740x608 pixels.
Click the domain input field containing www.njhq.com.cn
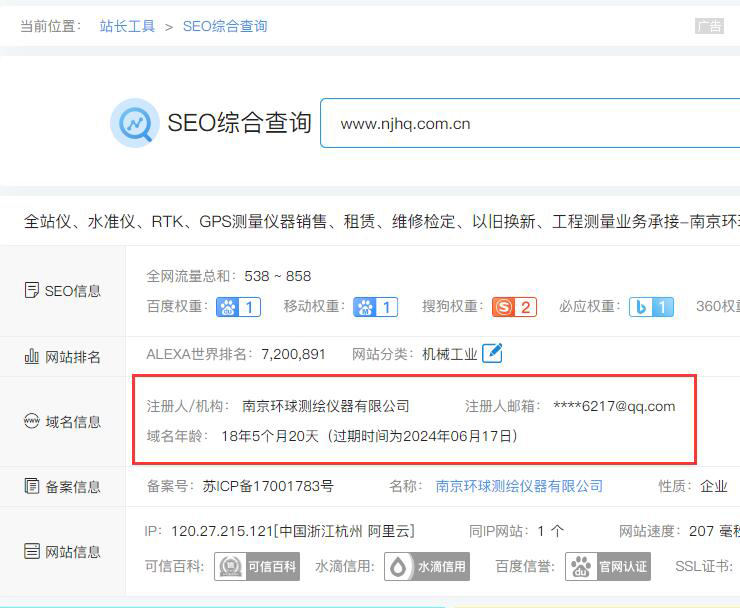pyautogui.click(x=530, y=124)
